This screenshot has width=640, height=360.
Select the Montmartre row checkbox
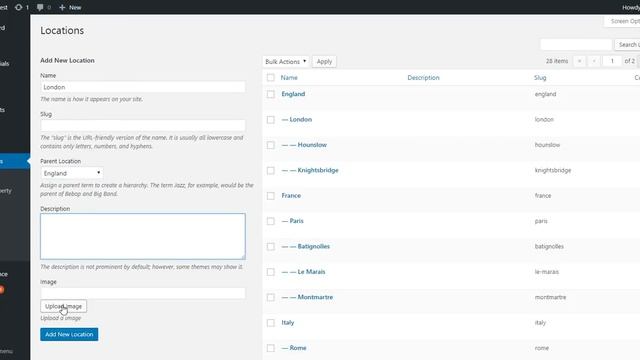pos(271,297)
